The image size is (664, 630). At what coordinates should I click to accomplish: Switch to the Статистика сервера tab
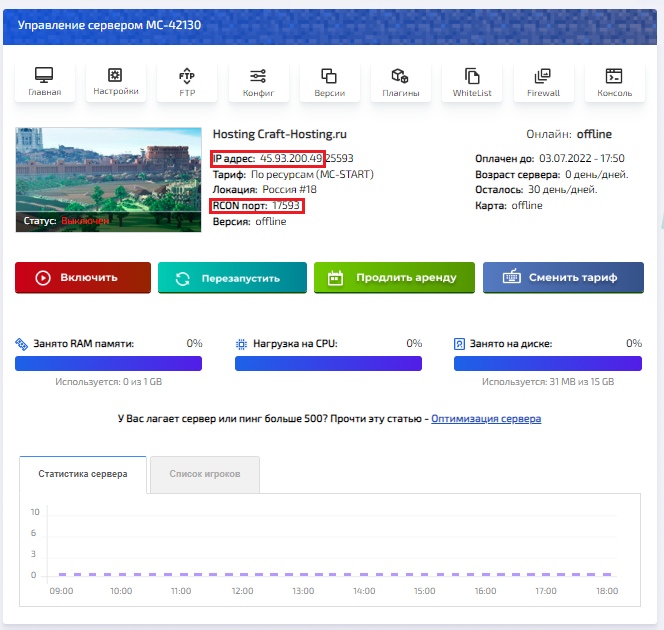pyautogui.click(x=83, y=474)
